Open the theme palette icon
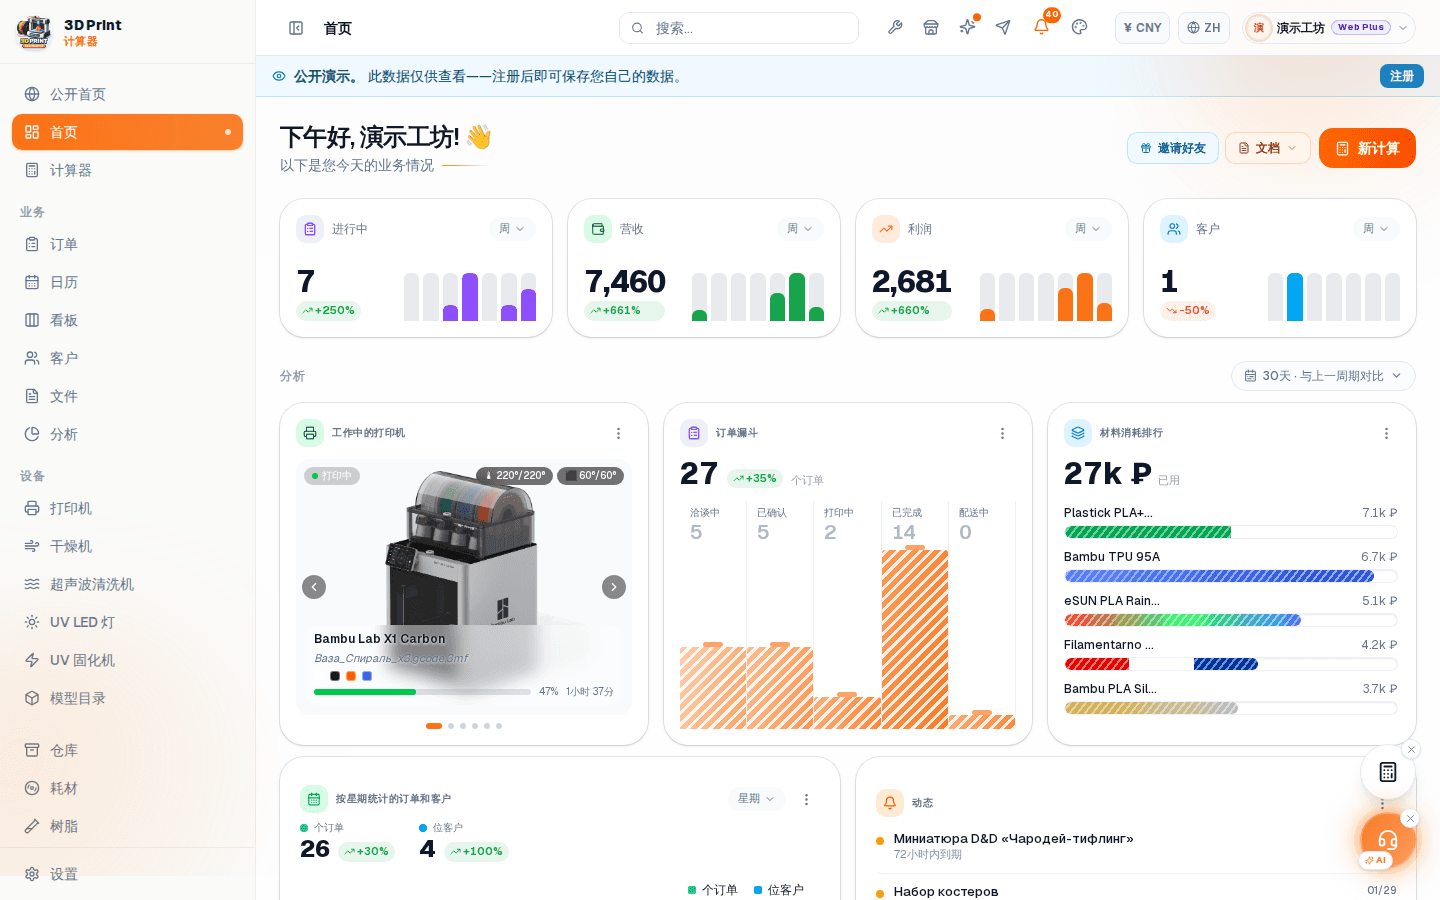Image resolution: width=1440 pixels, height=900 pixels. point(1079,28)
